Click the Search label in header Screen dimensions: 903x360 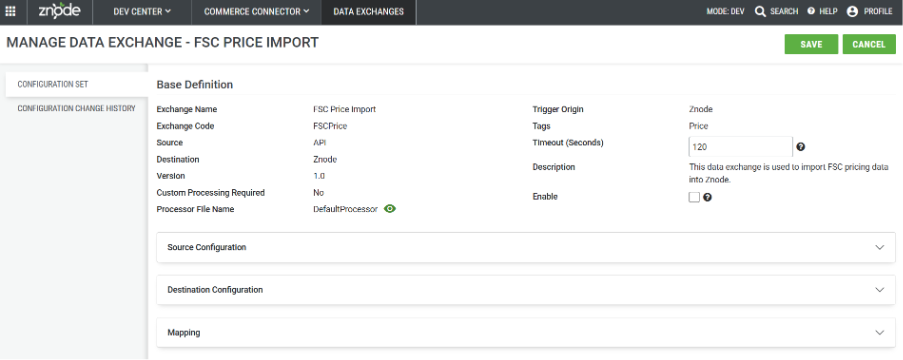click(x=784, y=12)
